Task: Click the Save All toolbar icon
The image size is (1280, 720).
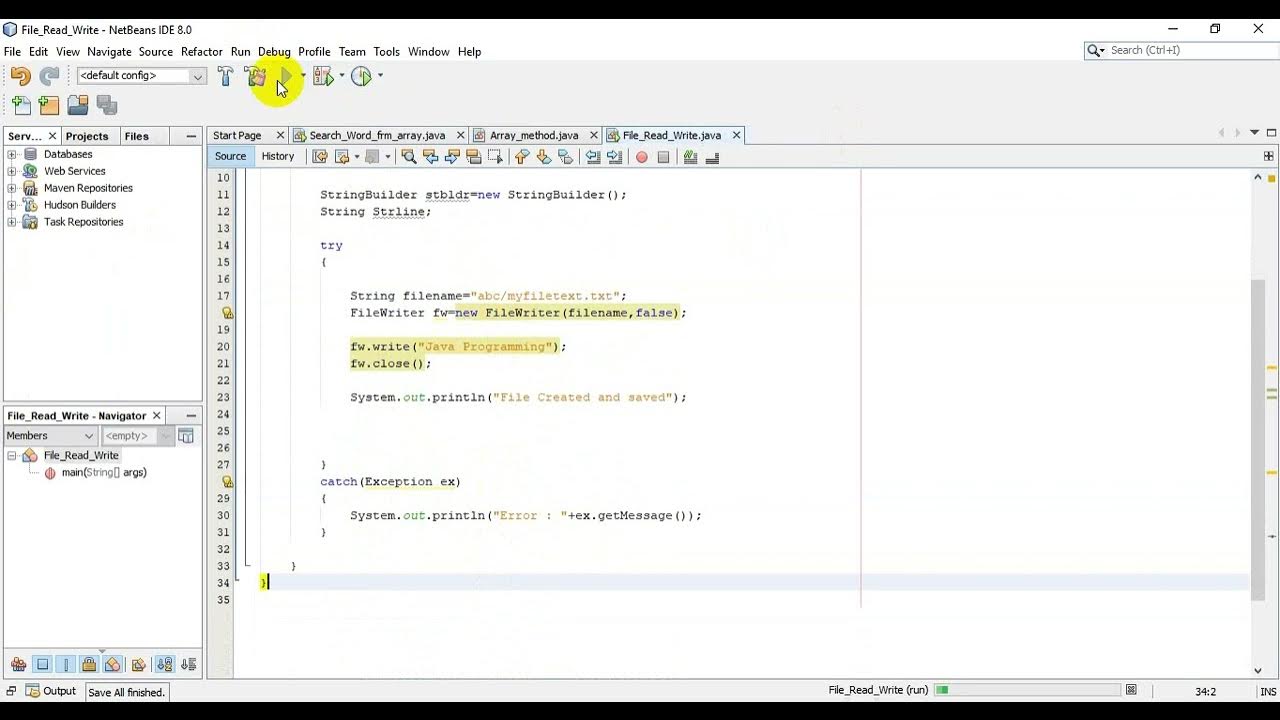Action: (x=107, y=105)
